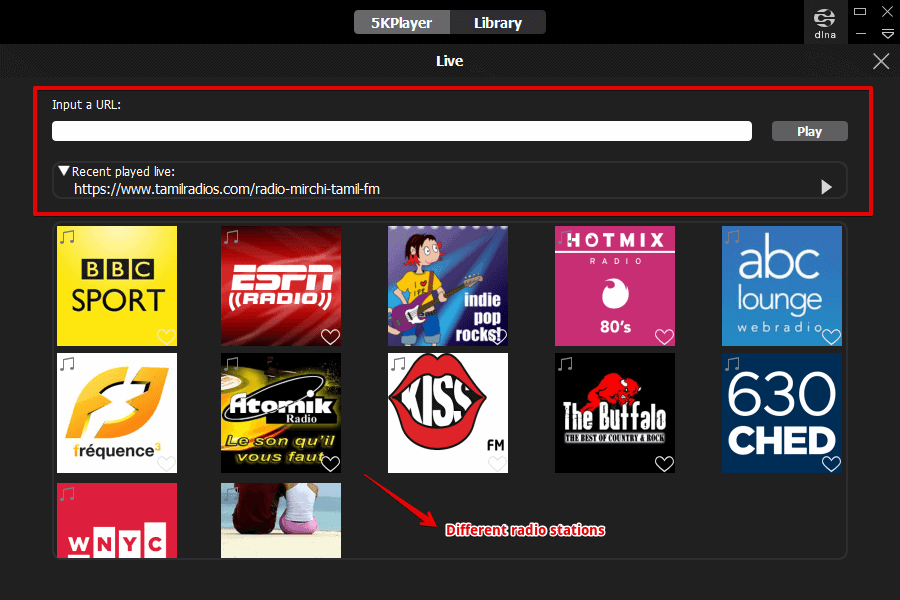Focus the Input a URL text field
The width and height of the screenshot is (900, 600).
coord(402,131)
